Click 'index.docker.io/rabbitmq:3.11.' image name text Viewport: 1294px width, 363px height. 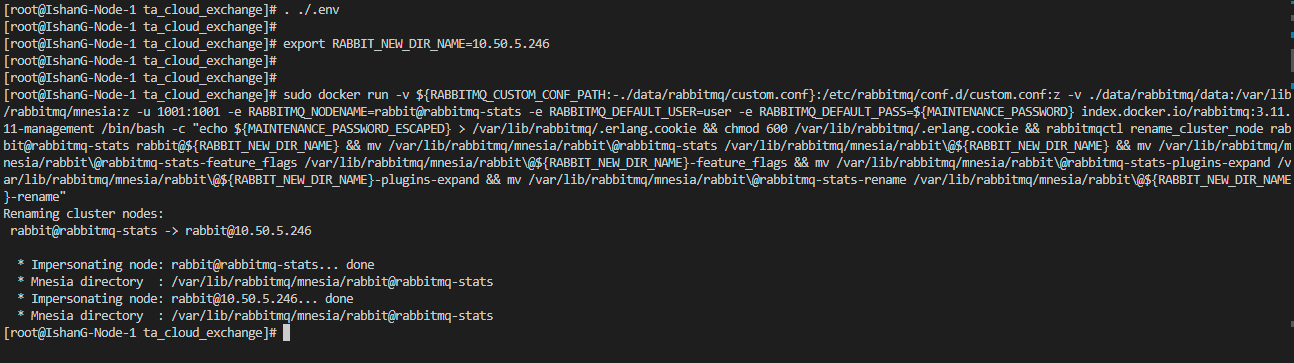pos(1185,112)
